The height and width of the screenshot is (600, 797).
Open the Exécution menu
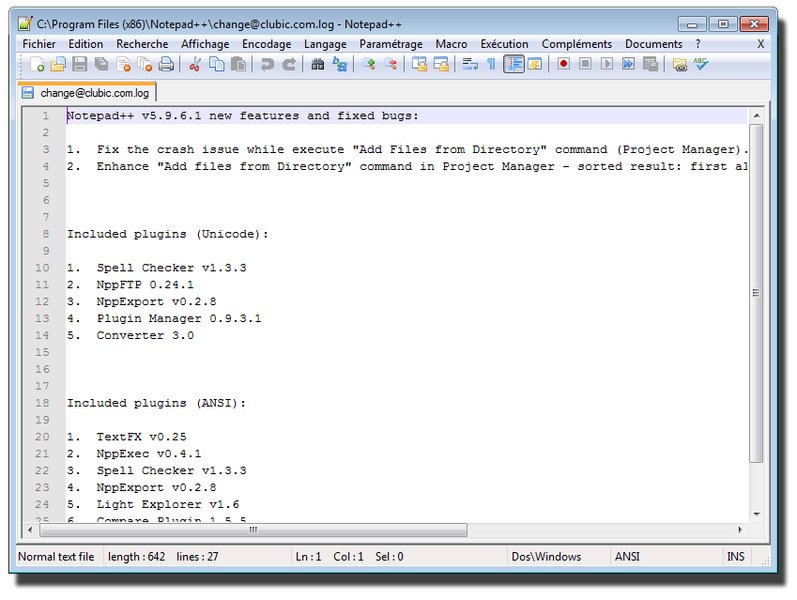tap(504, 44)
